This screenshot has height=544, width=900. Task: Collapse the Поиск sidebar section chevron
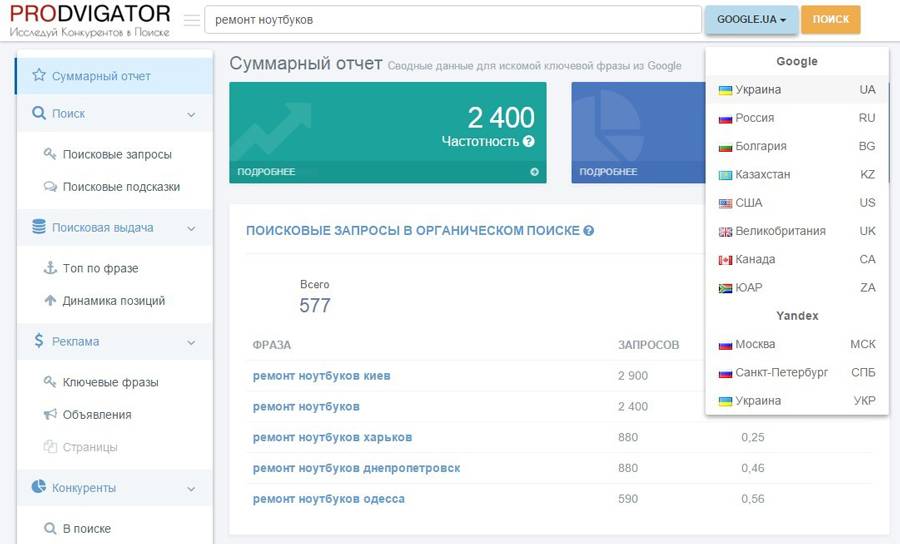[191, 115]
